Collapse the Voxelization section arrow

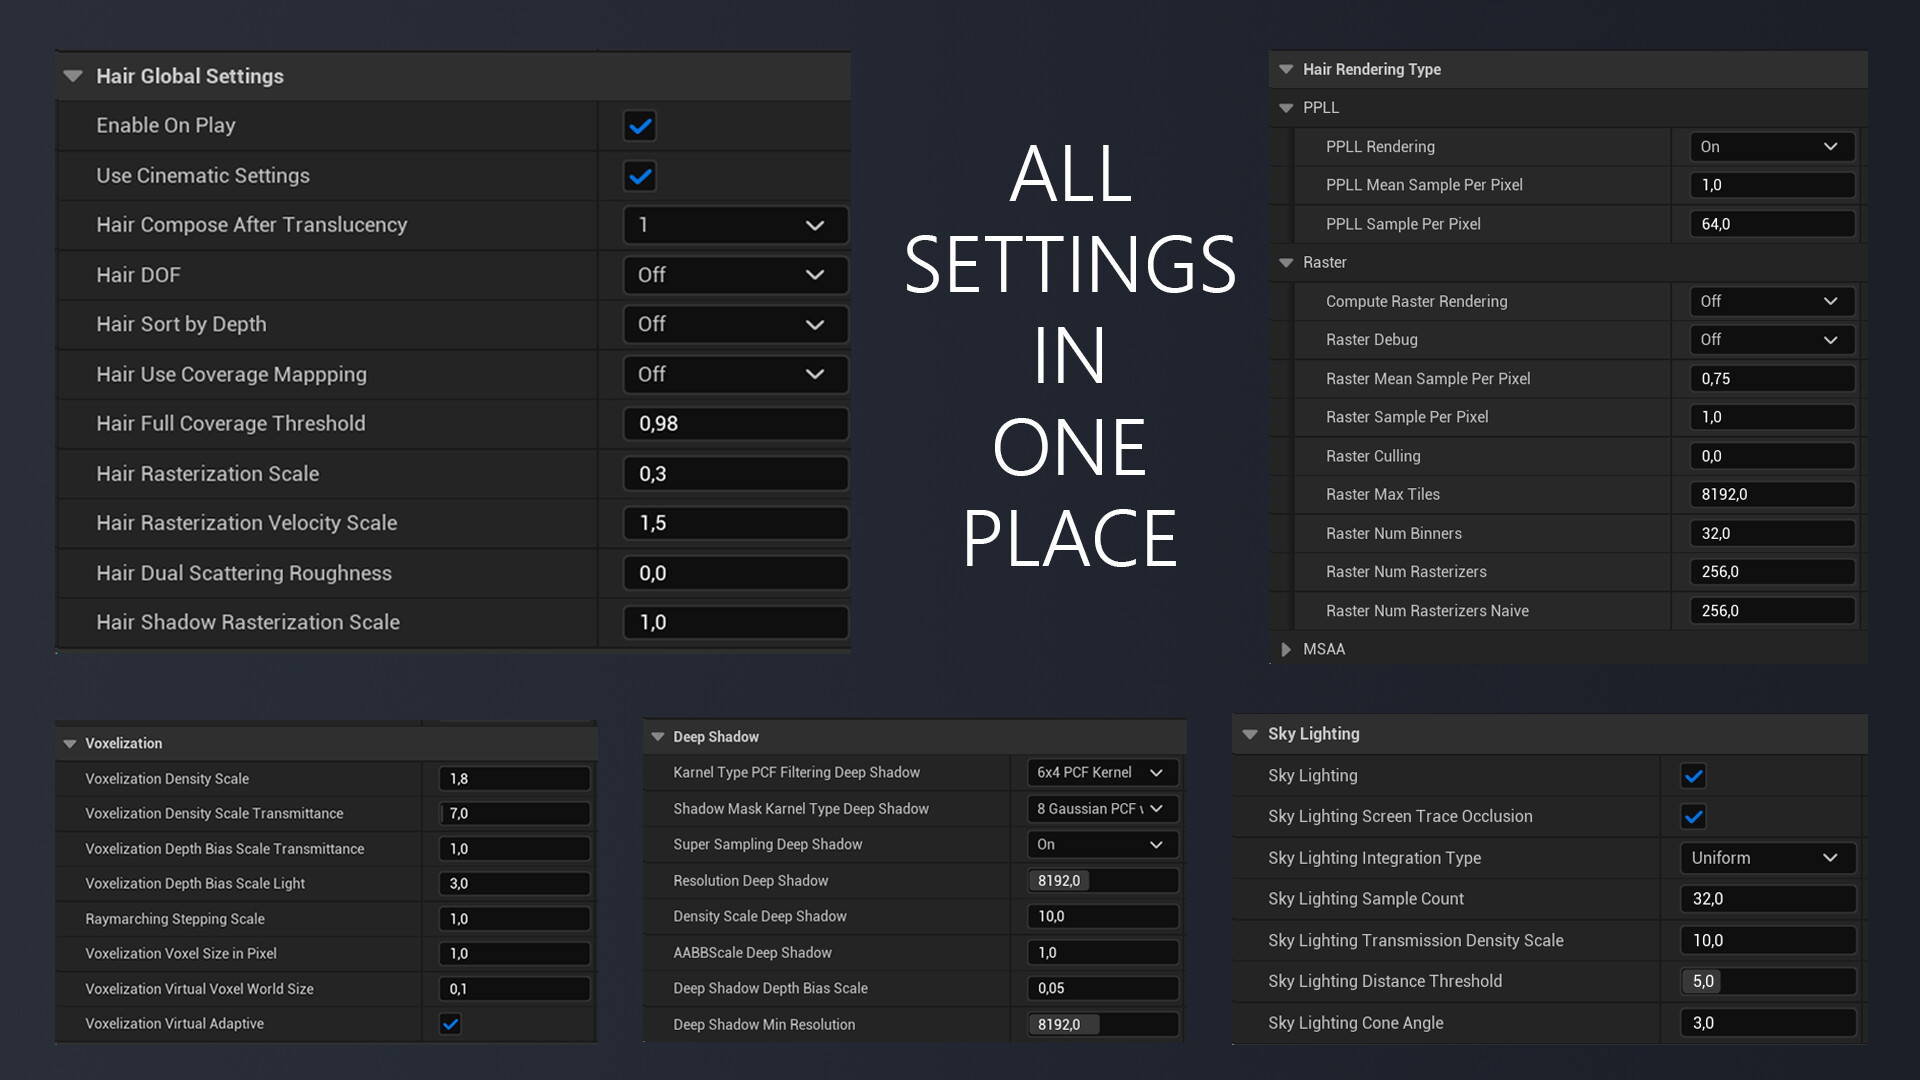pos(70,744)
